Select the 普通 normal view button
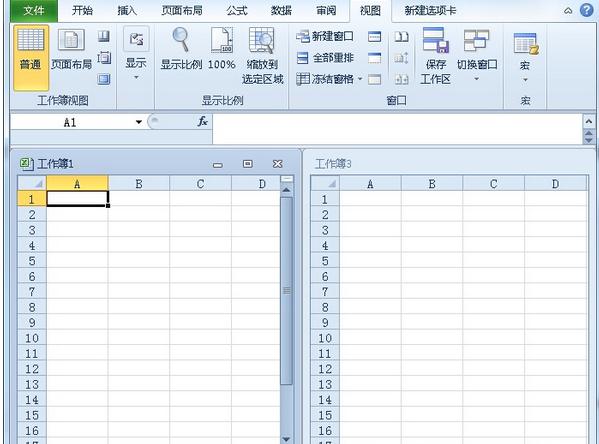The image size is (599, 444). (31, 57)
